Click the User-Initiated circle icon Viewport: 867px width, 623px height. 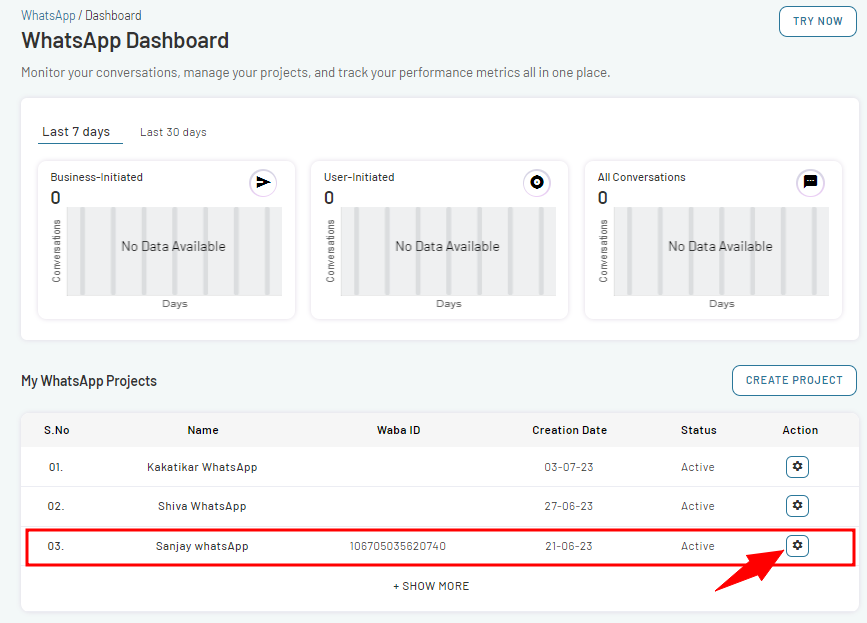pos(536,182)
